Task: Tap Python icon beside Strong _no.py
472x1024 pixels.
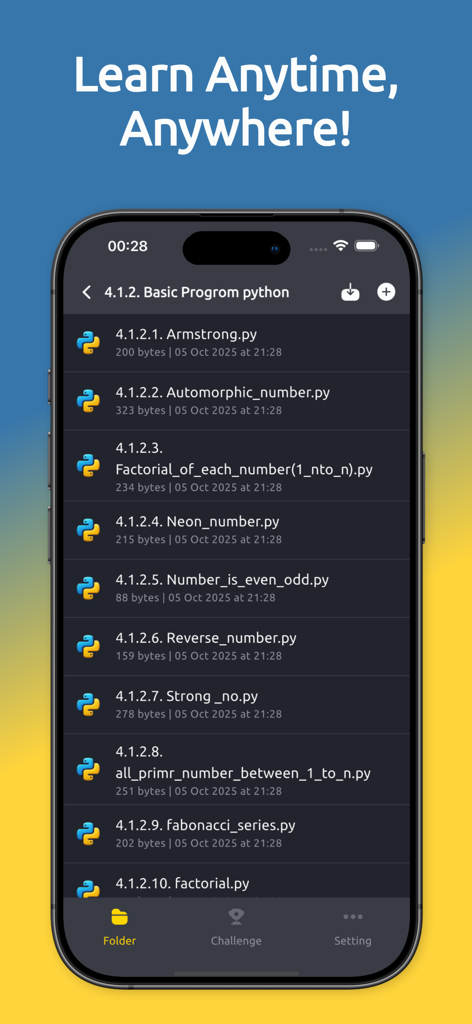Action: (88, 704)
